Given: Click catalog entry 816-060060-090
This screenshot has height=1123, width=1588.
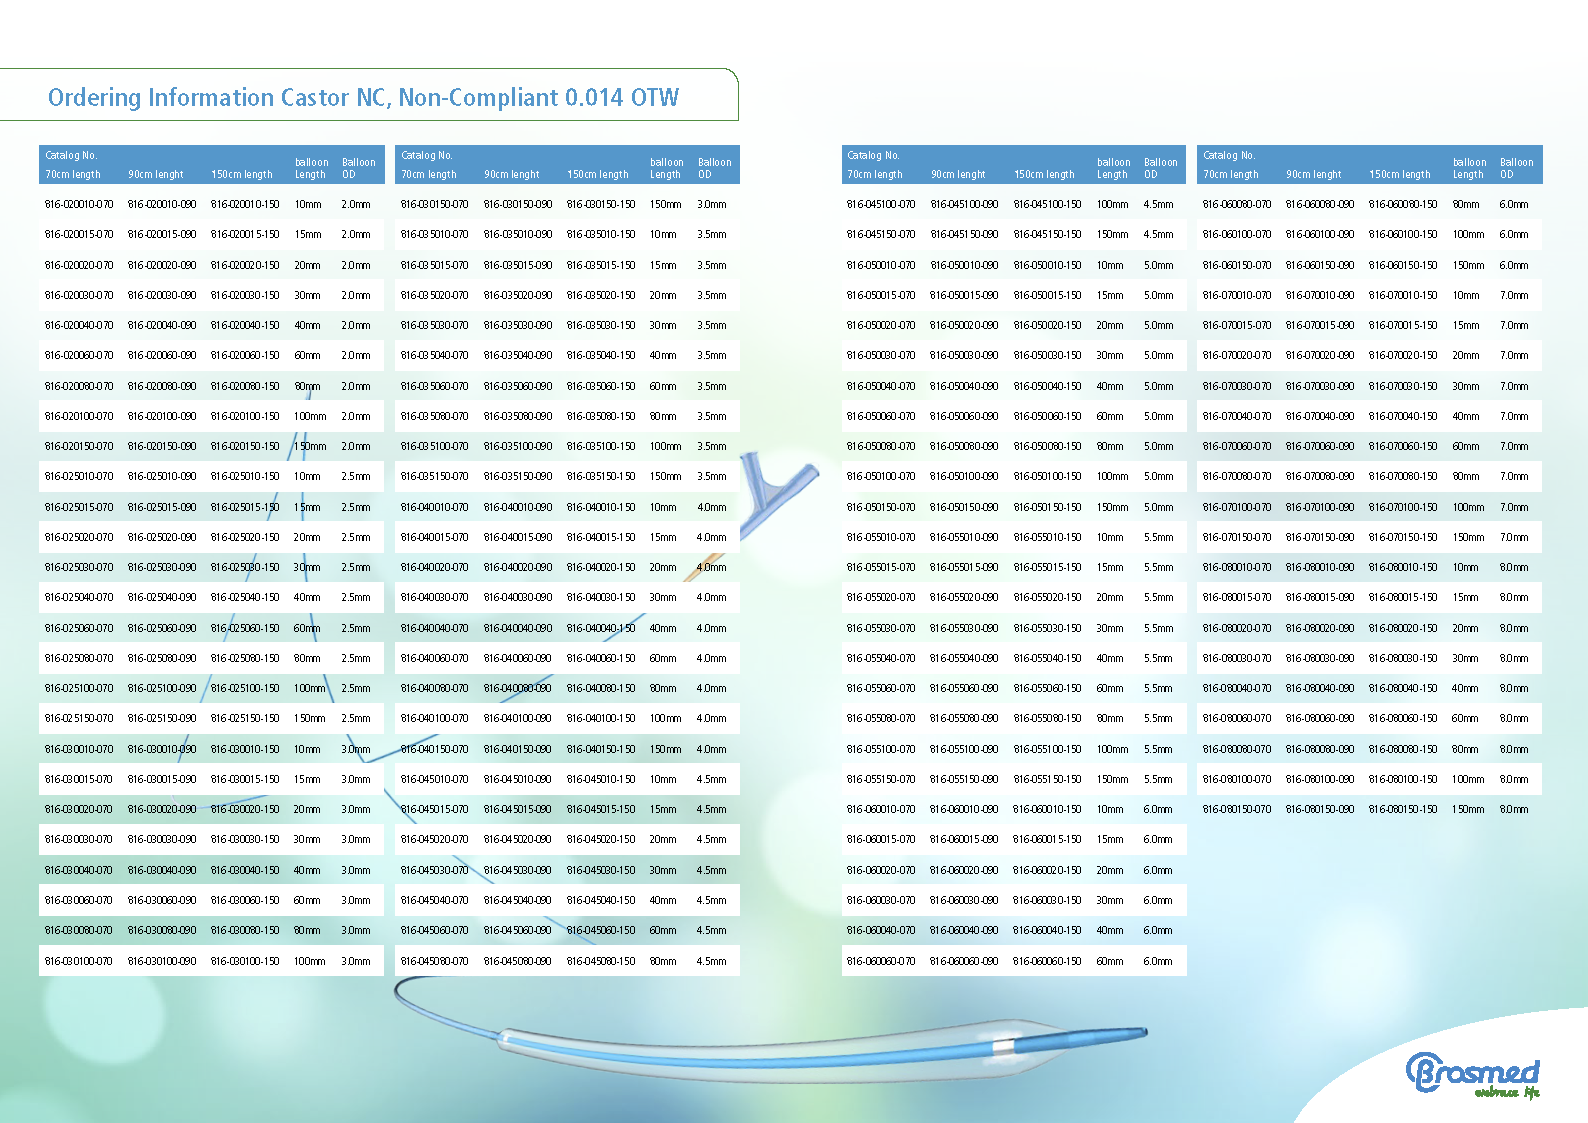Looking at the screenshot, I should (964, 961).
